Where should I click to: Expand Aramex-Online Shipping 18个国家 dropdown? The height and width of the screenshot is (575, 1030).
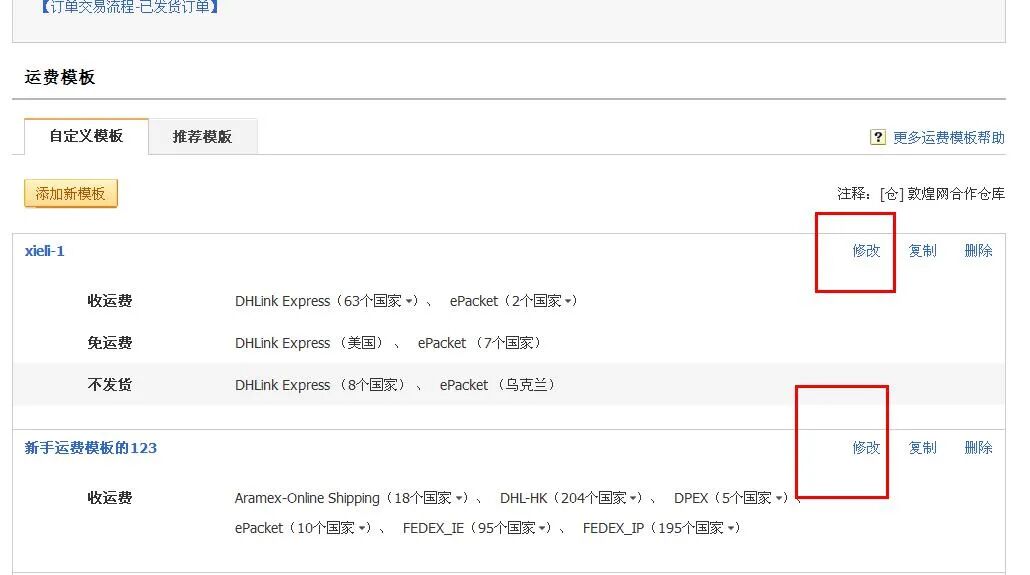459,498
